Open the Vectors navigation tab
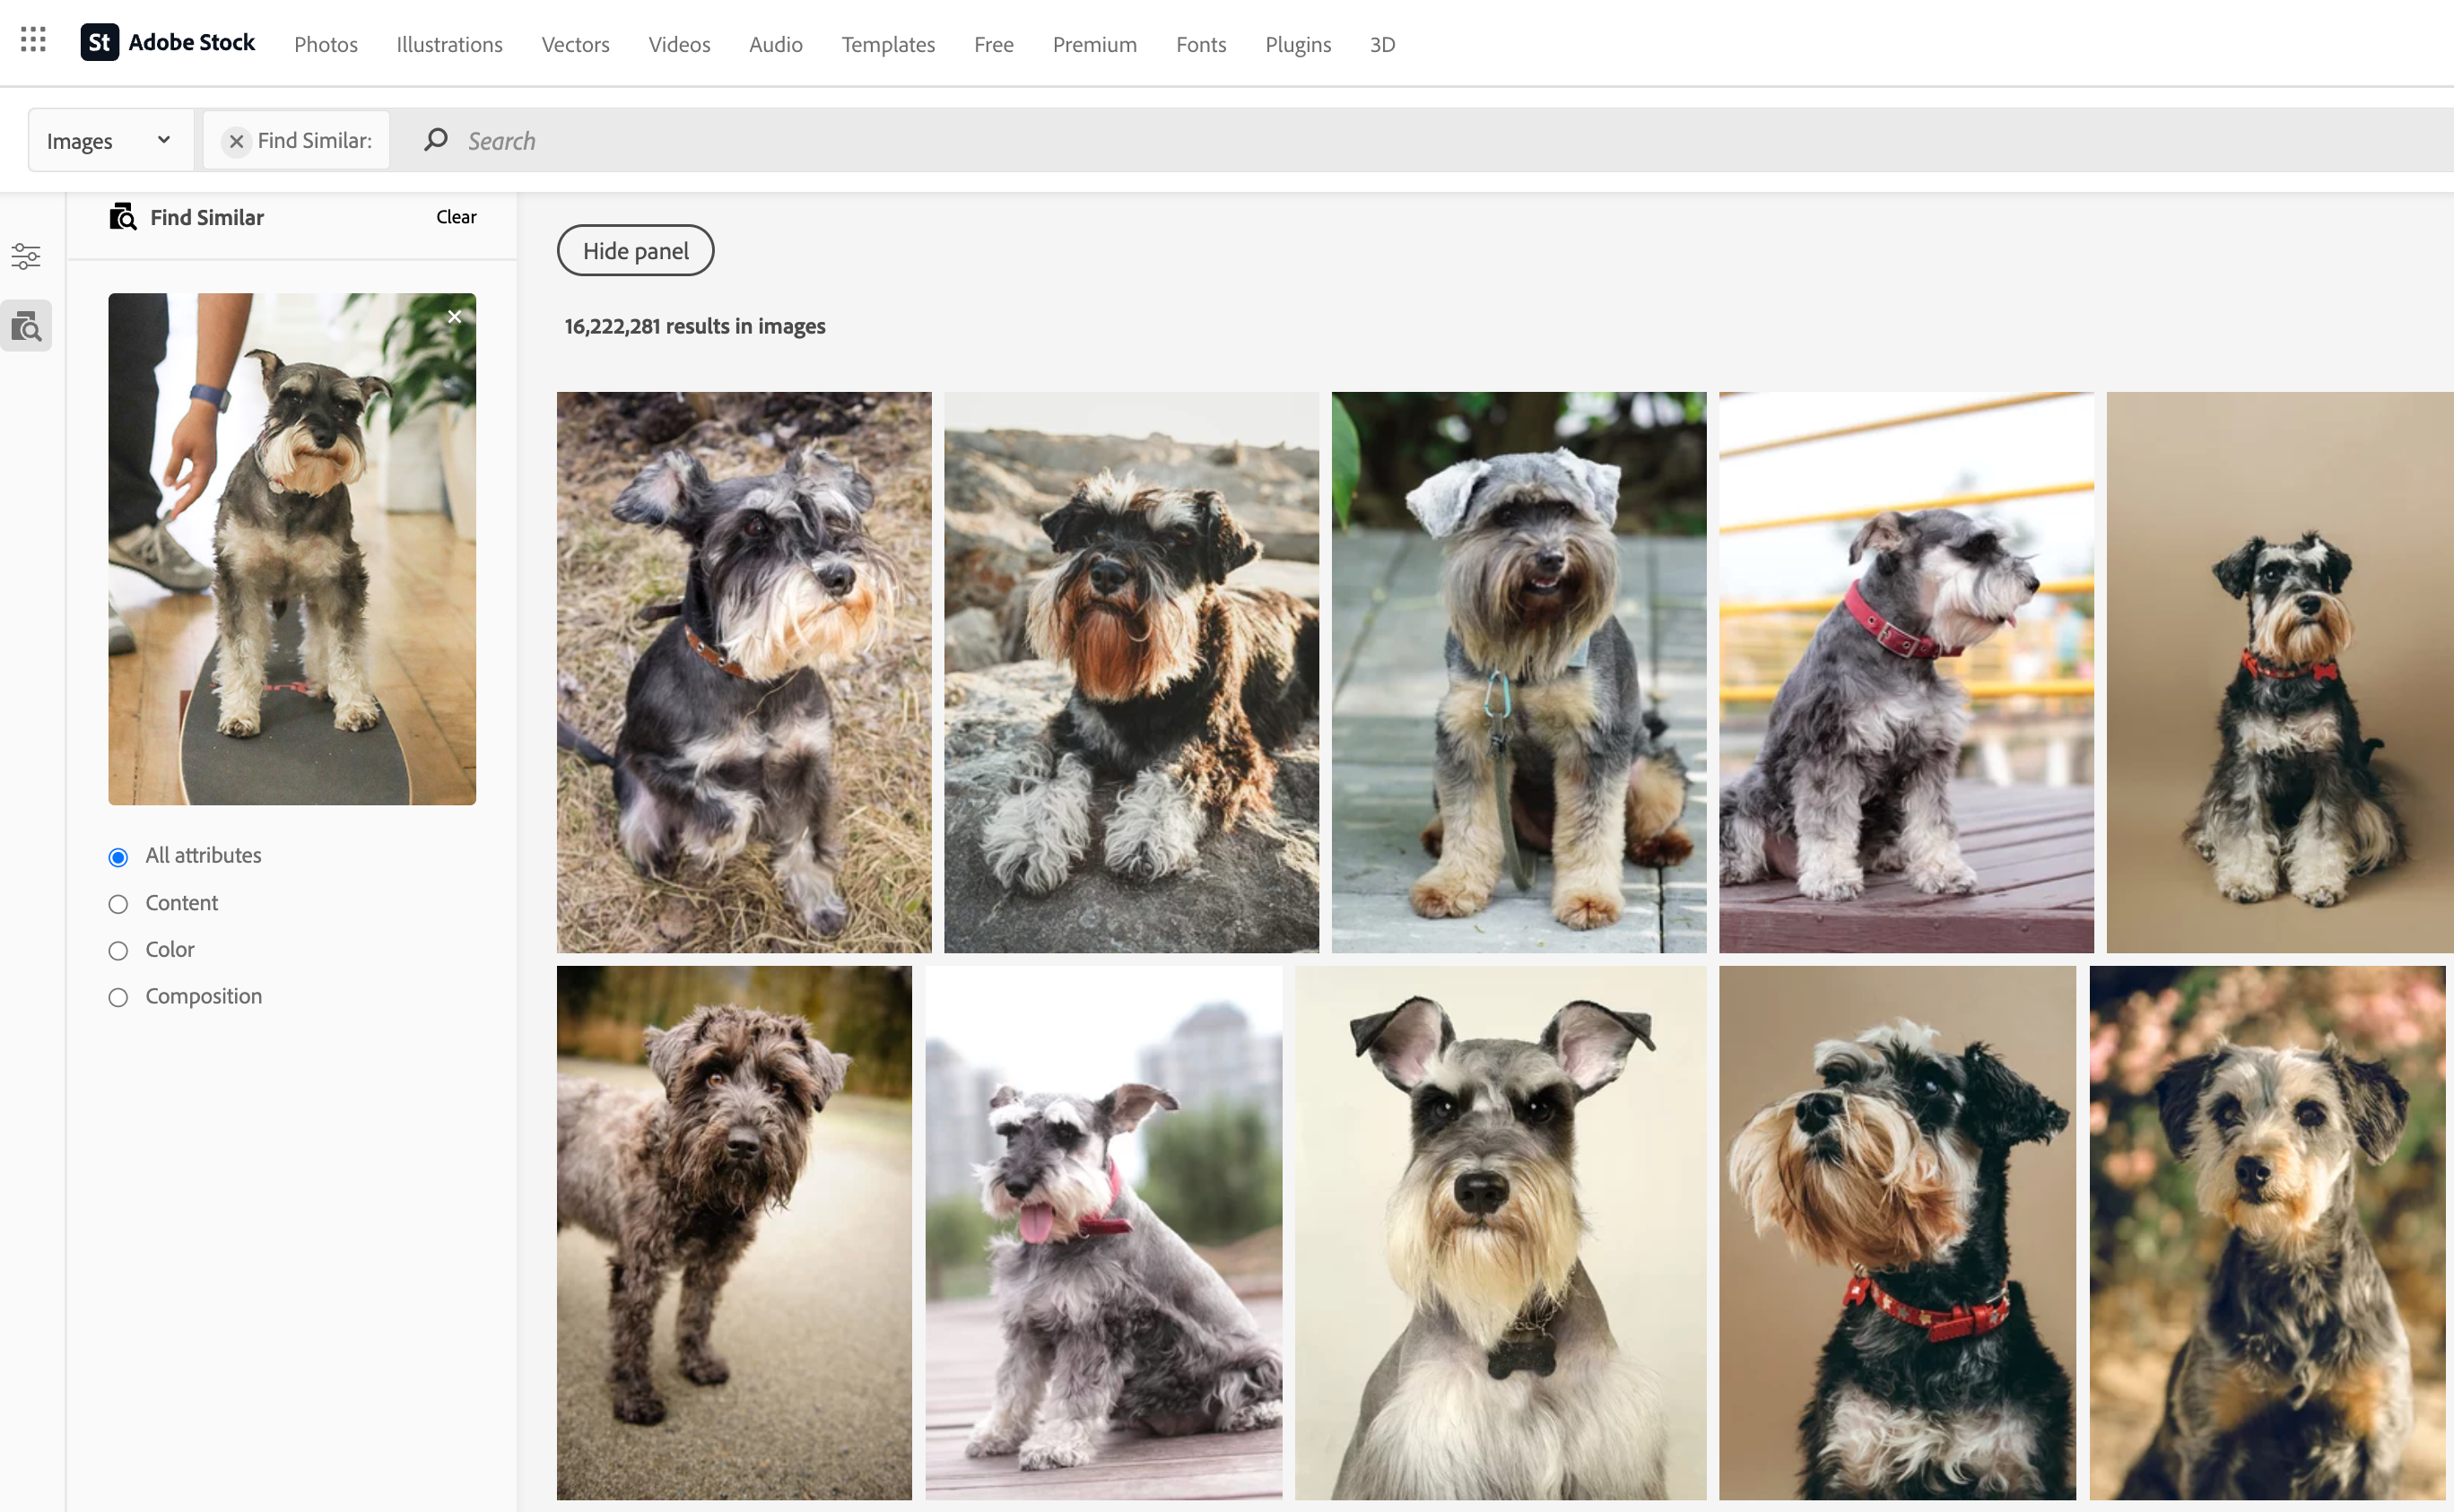The height and width of the screenshot is (1512, 2454). pos(575,45)
